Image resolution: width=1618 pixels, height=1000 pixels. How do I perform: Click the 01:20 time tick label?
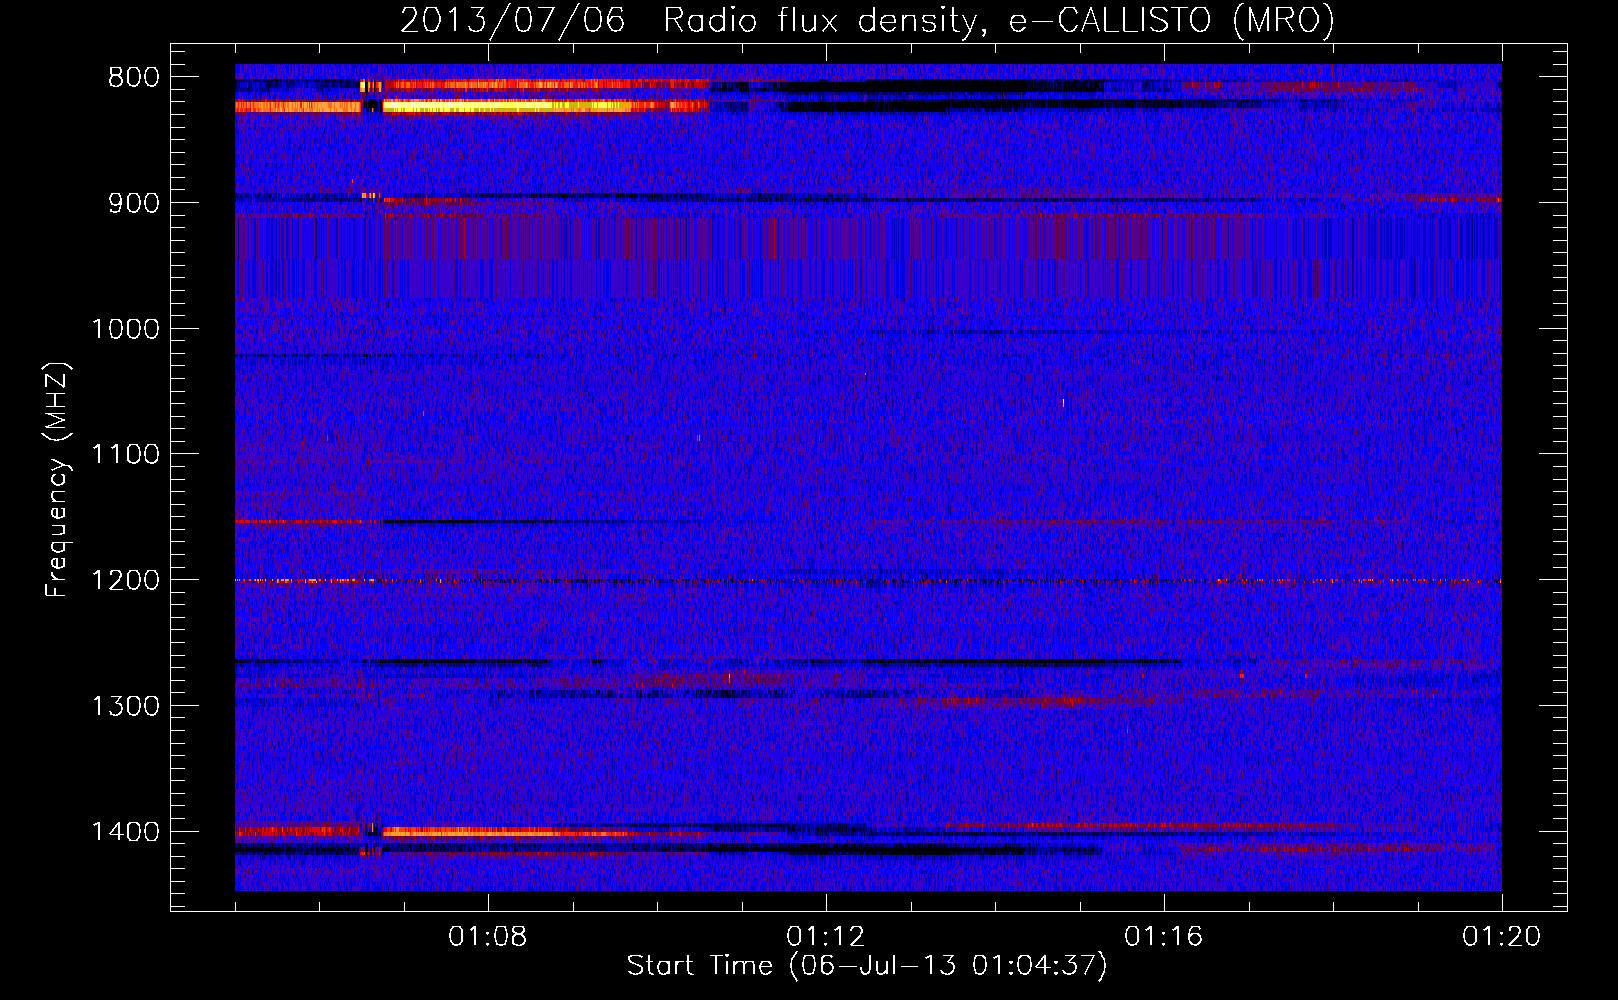[1502, 937]
